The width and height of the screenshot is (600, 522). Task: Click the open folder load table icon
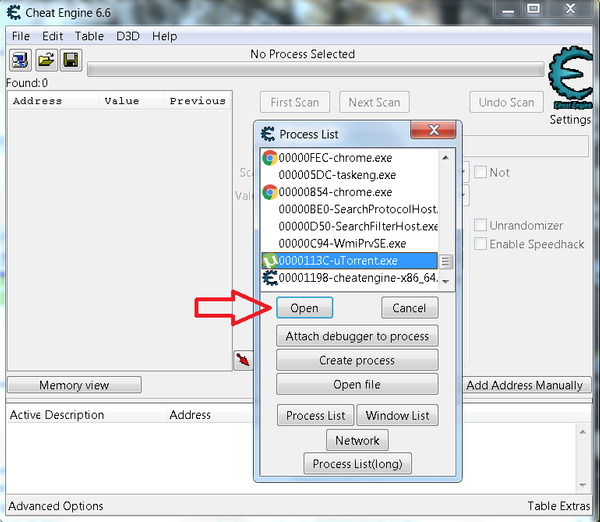pyautogui.click(x=46, y=60)
